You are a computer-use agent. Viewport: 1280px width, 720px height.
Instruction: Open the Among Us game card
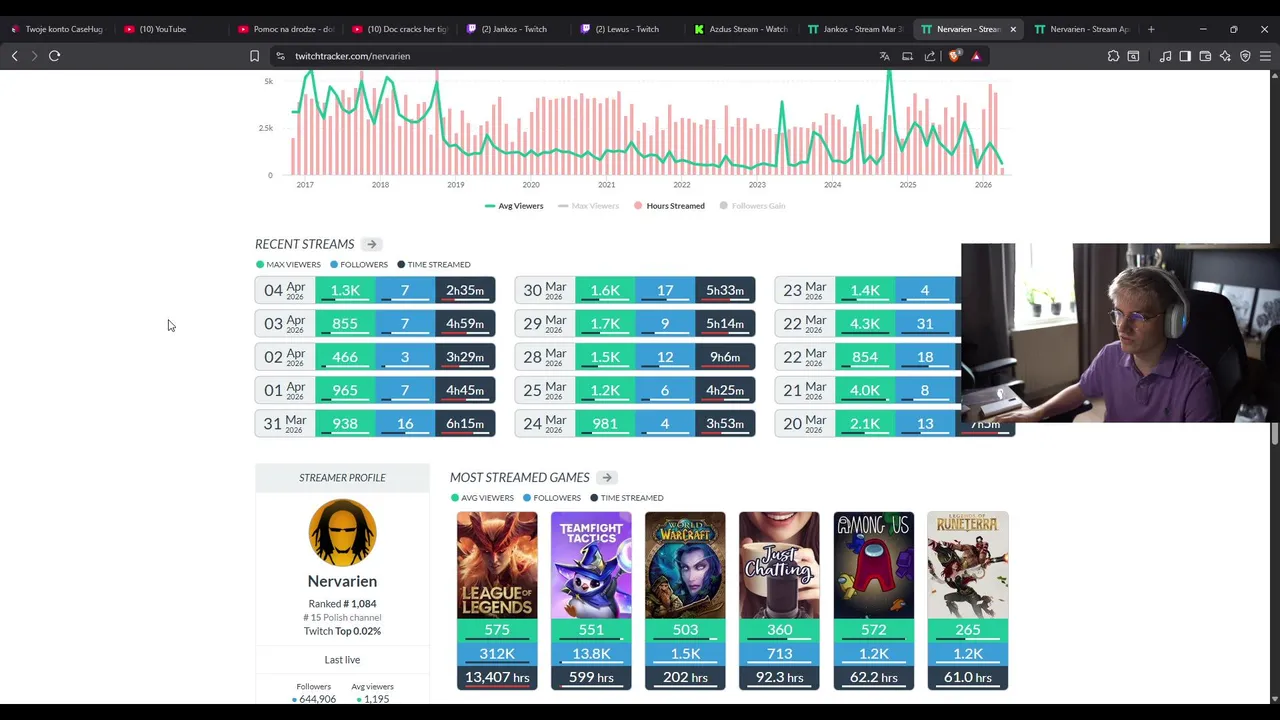873,600
